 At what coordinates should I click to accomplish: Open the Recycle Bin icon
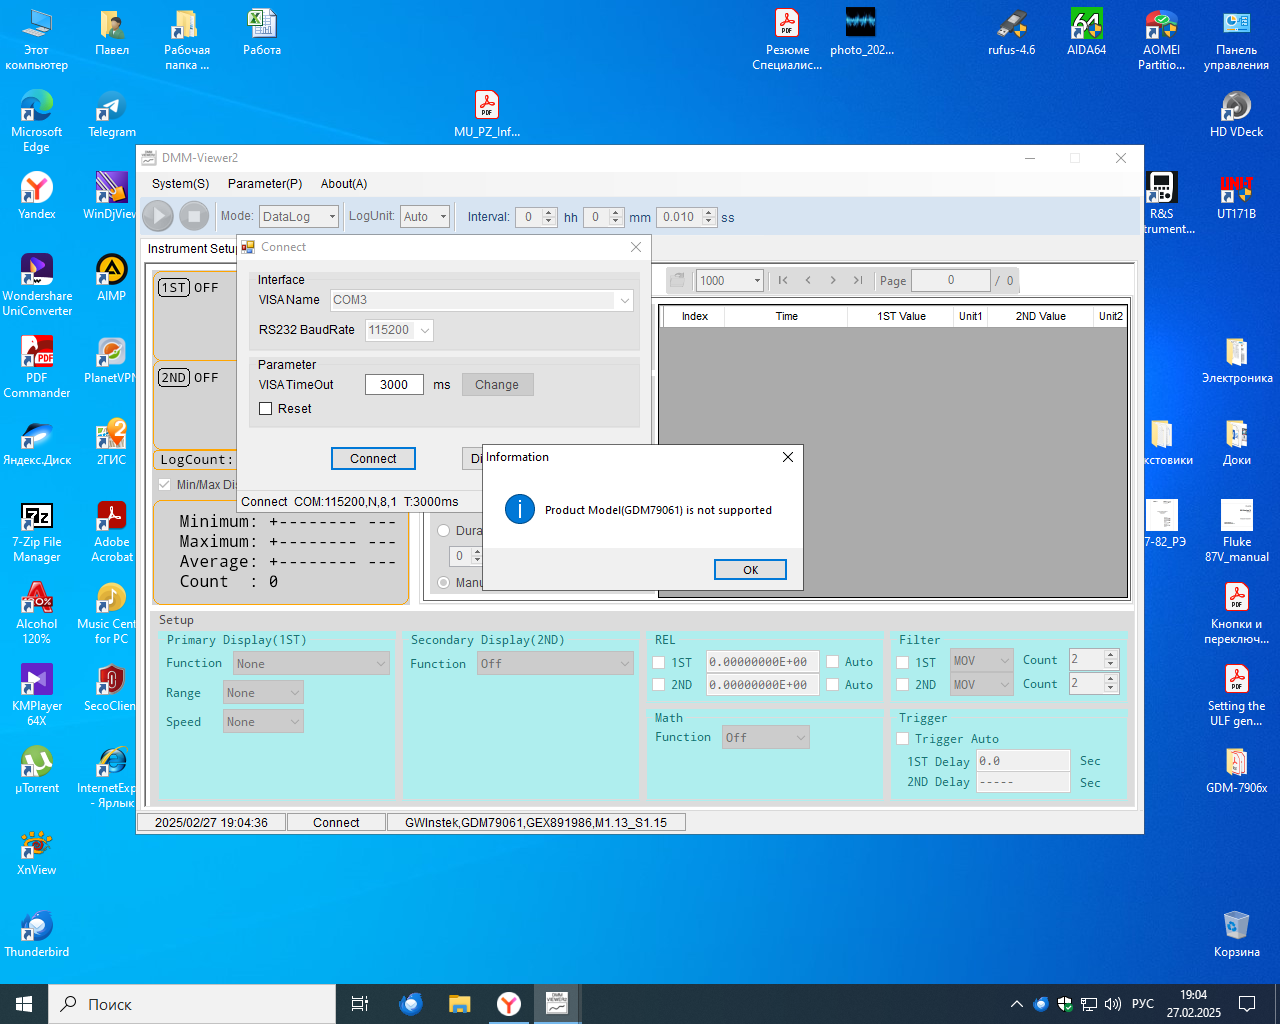[1236, 926]
